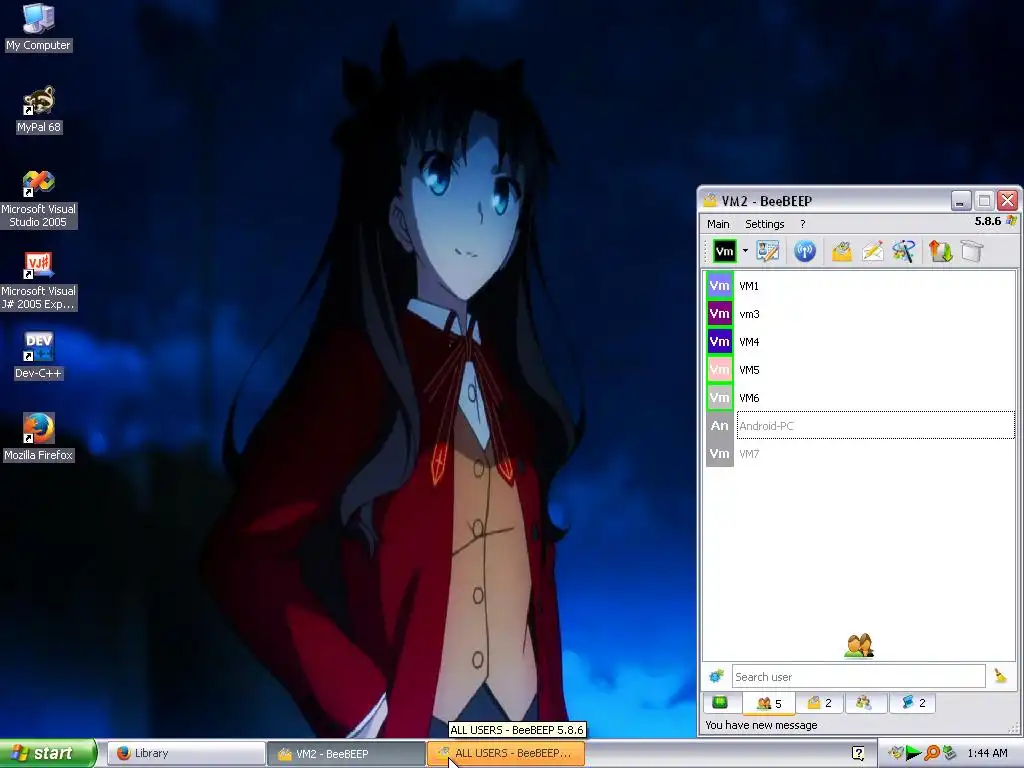Switch to the chats tab showing 2
The width and height of the screenshot is (1024, 768).
coord(819,703)
